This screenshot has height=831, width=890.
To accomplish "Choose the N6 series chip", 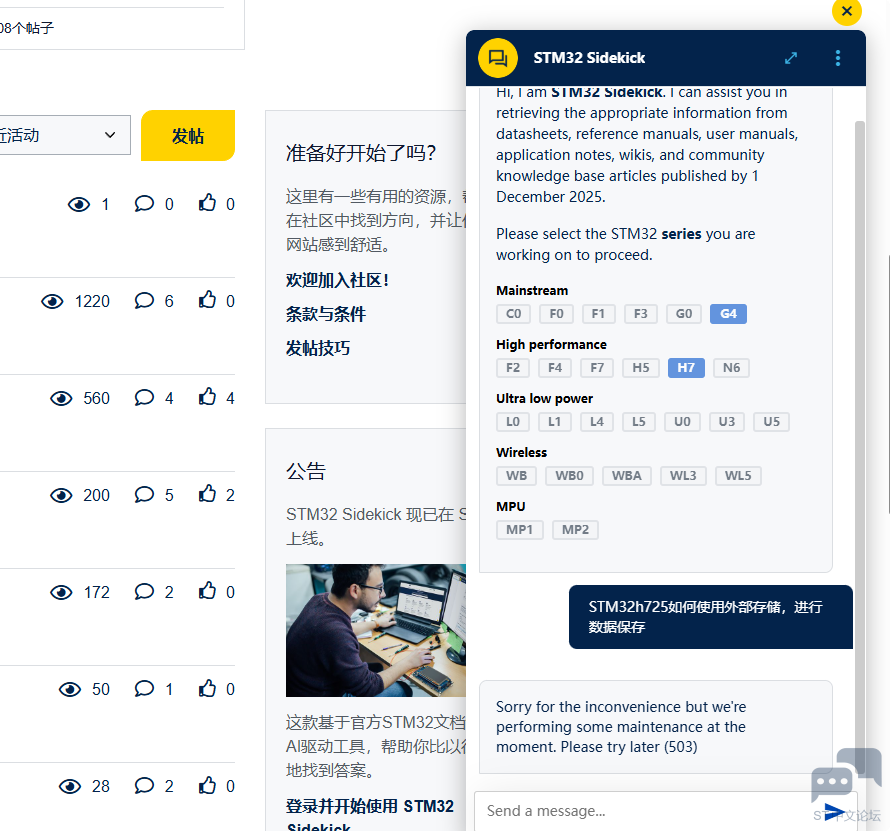I will [731, 368].
